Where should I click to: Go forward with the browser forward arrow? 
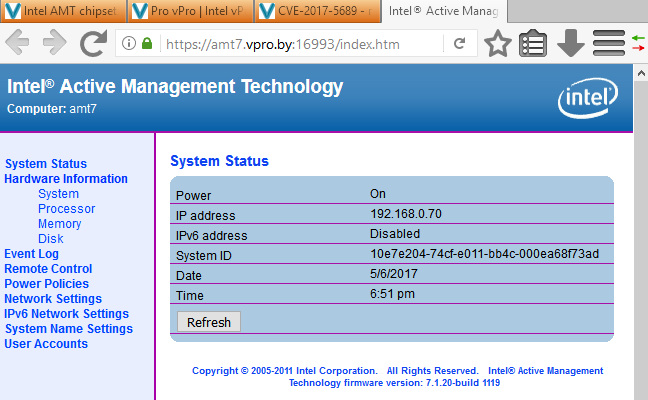(x=55, y=42)
